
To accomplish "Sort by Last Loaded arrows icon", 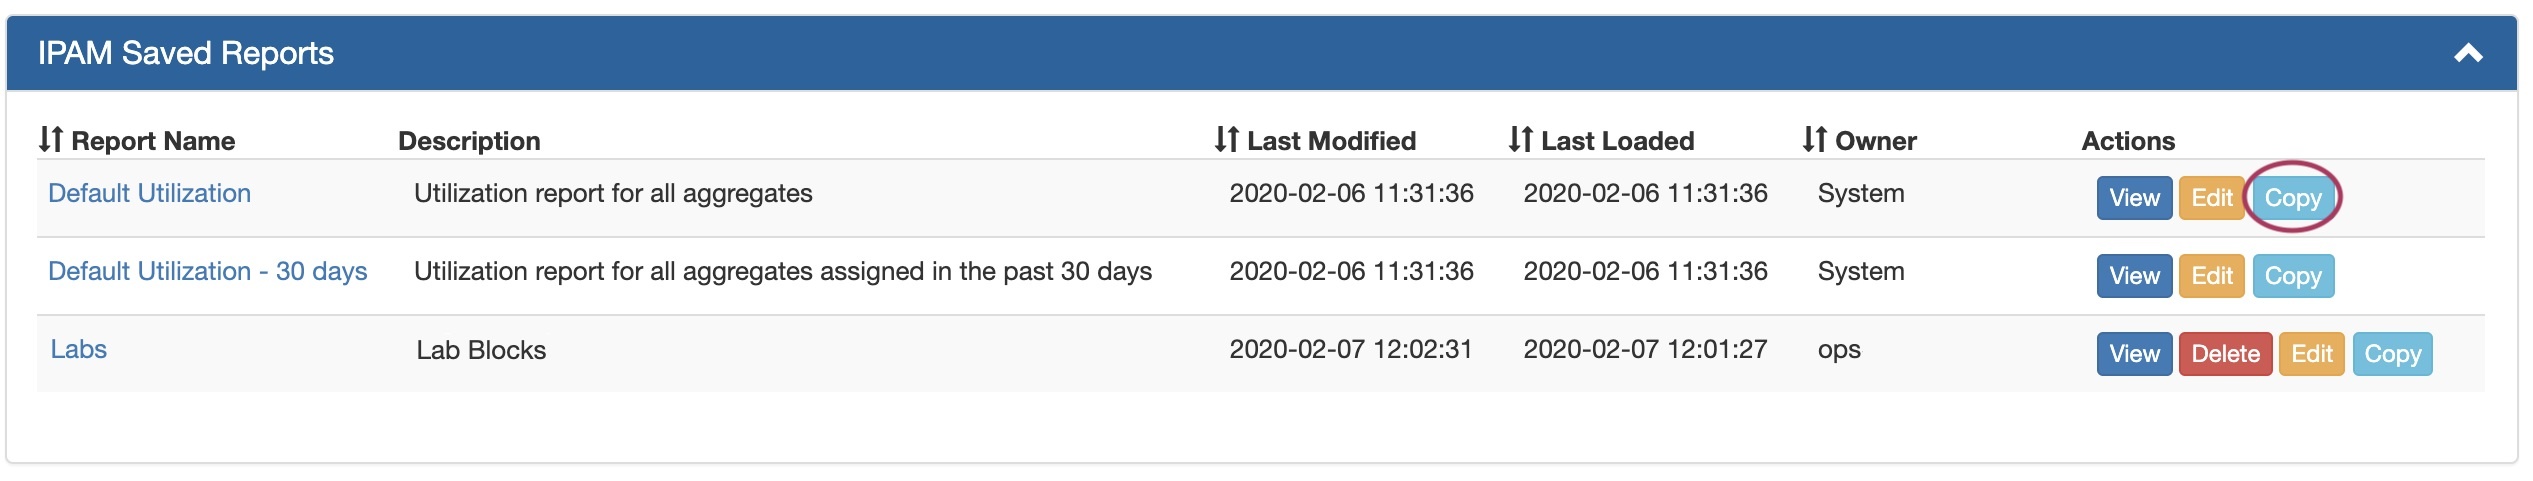I will (1520, 140).
